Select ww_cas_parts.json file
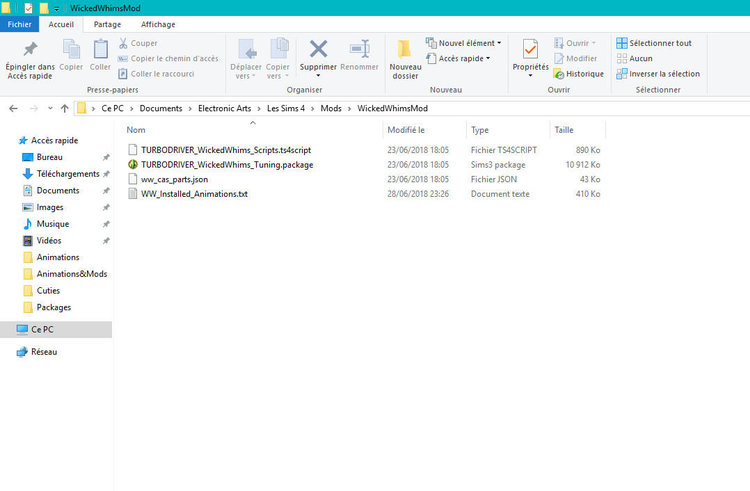Viewport: 750px width, 491px height. (x=174, y=179)
